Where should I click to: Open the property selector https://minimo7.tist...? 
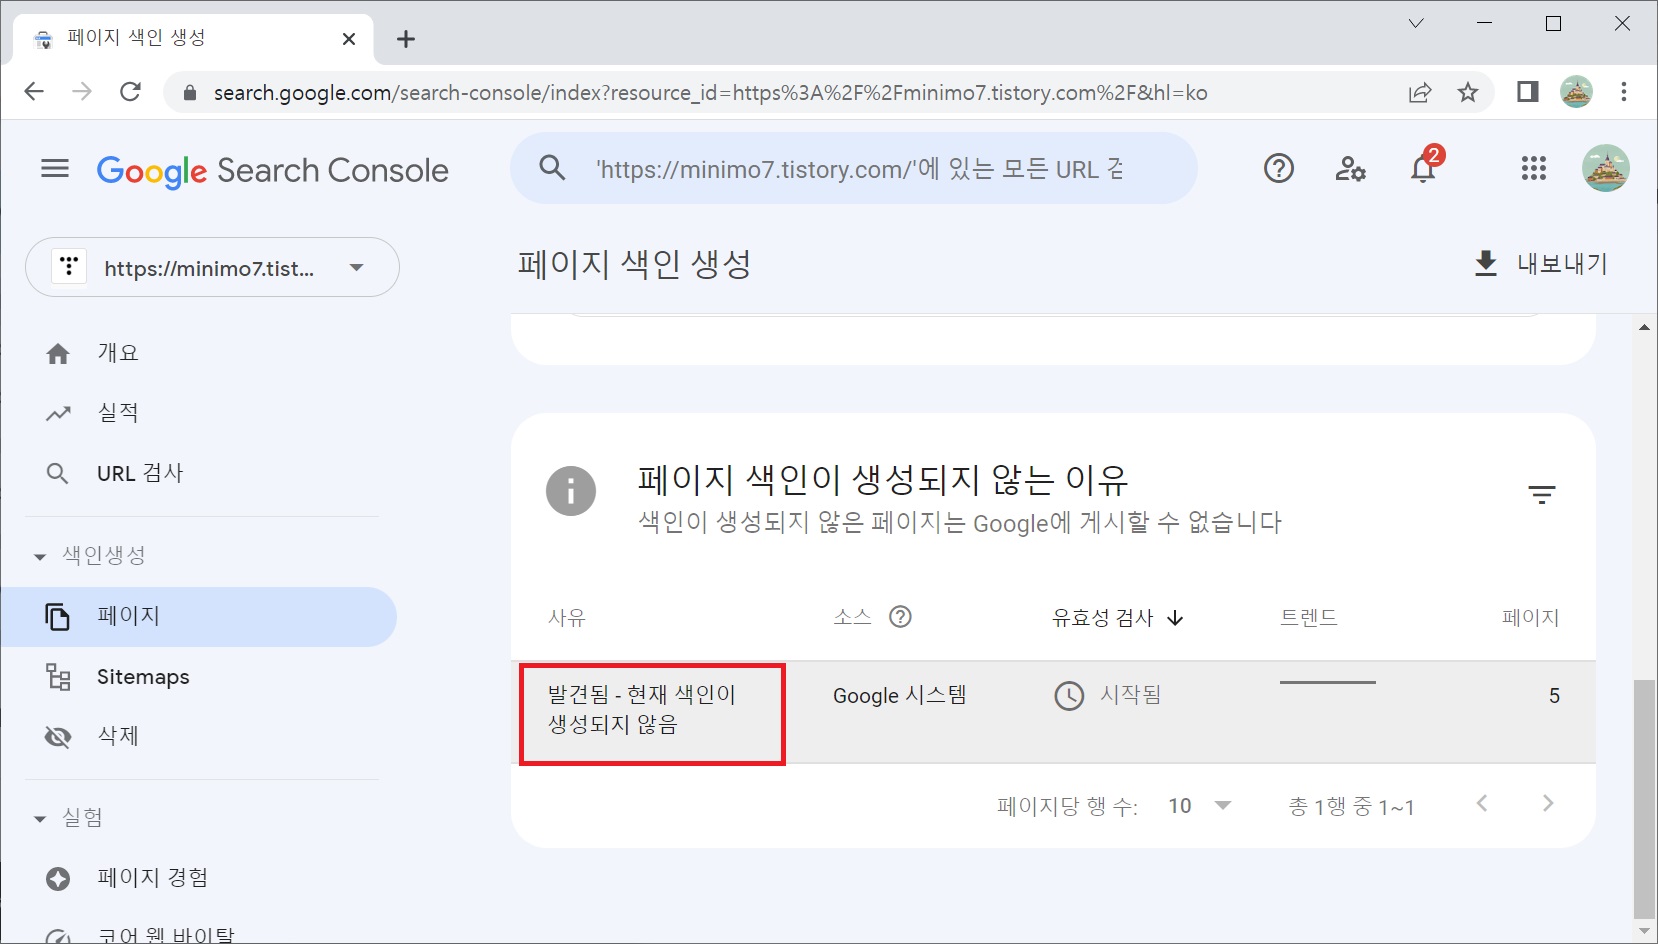(x=212, y=267)
